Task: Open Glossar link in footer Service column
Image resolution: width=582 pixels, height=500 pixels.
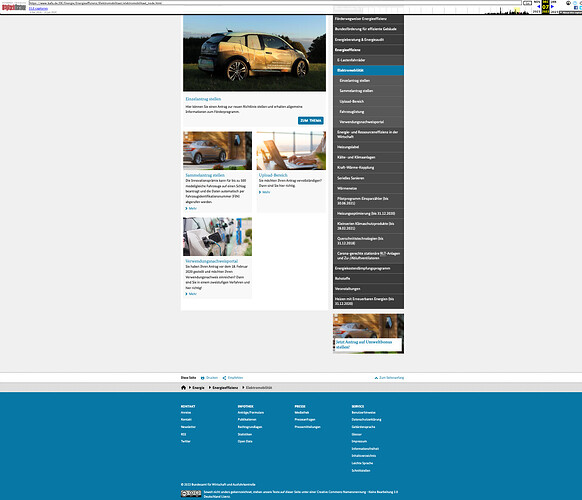Action: (x=357, y=434)
